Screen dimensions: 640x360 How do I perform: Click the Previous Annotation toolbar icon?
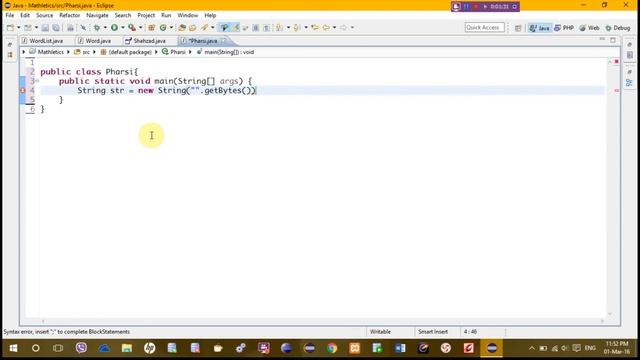click(297, 28)
